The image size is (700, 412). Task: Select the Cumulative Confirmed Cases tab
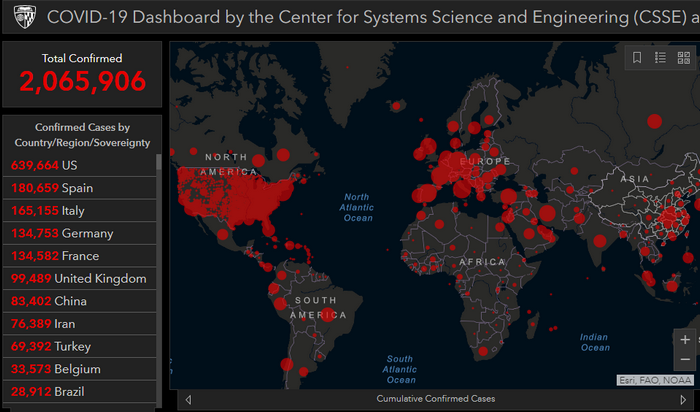pos(435,399)
